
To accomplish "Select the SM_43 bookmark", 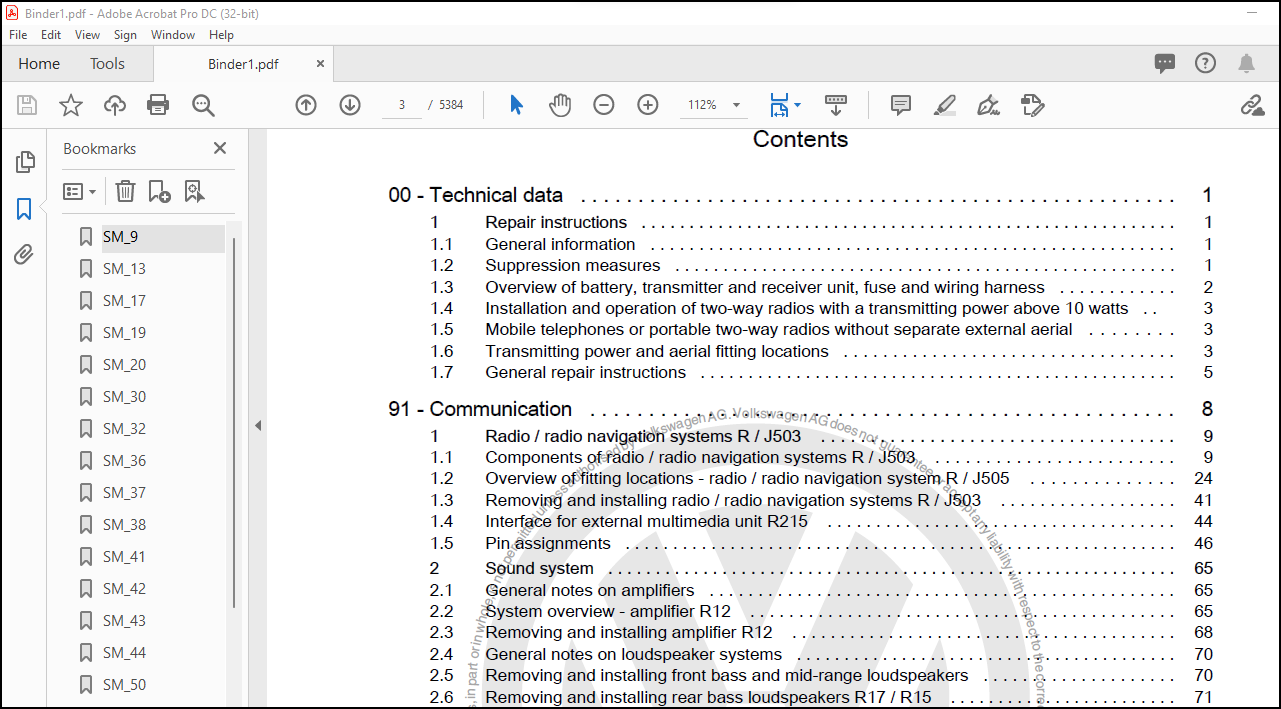I will [x=124, y=621].
